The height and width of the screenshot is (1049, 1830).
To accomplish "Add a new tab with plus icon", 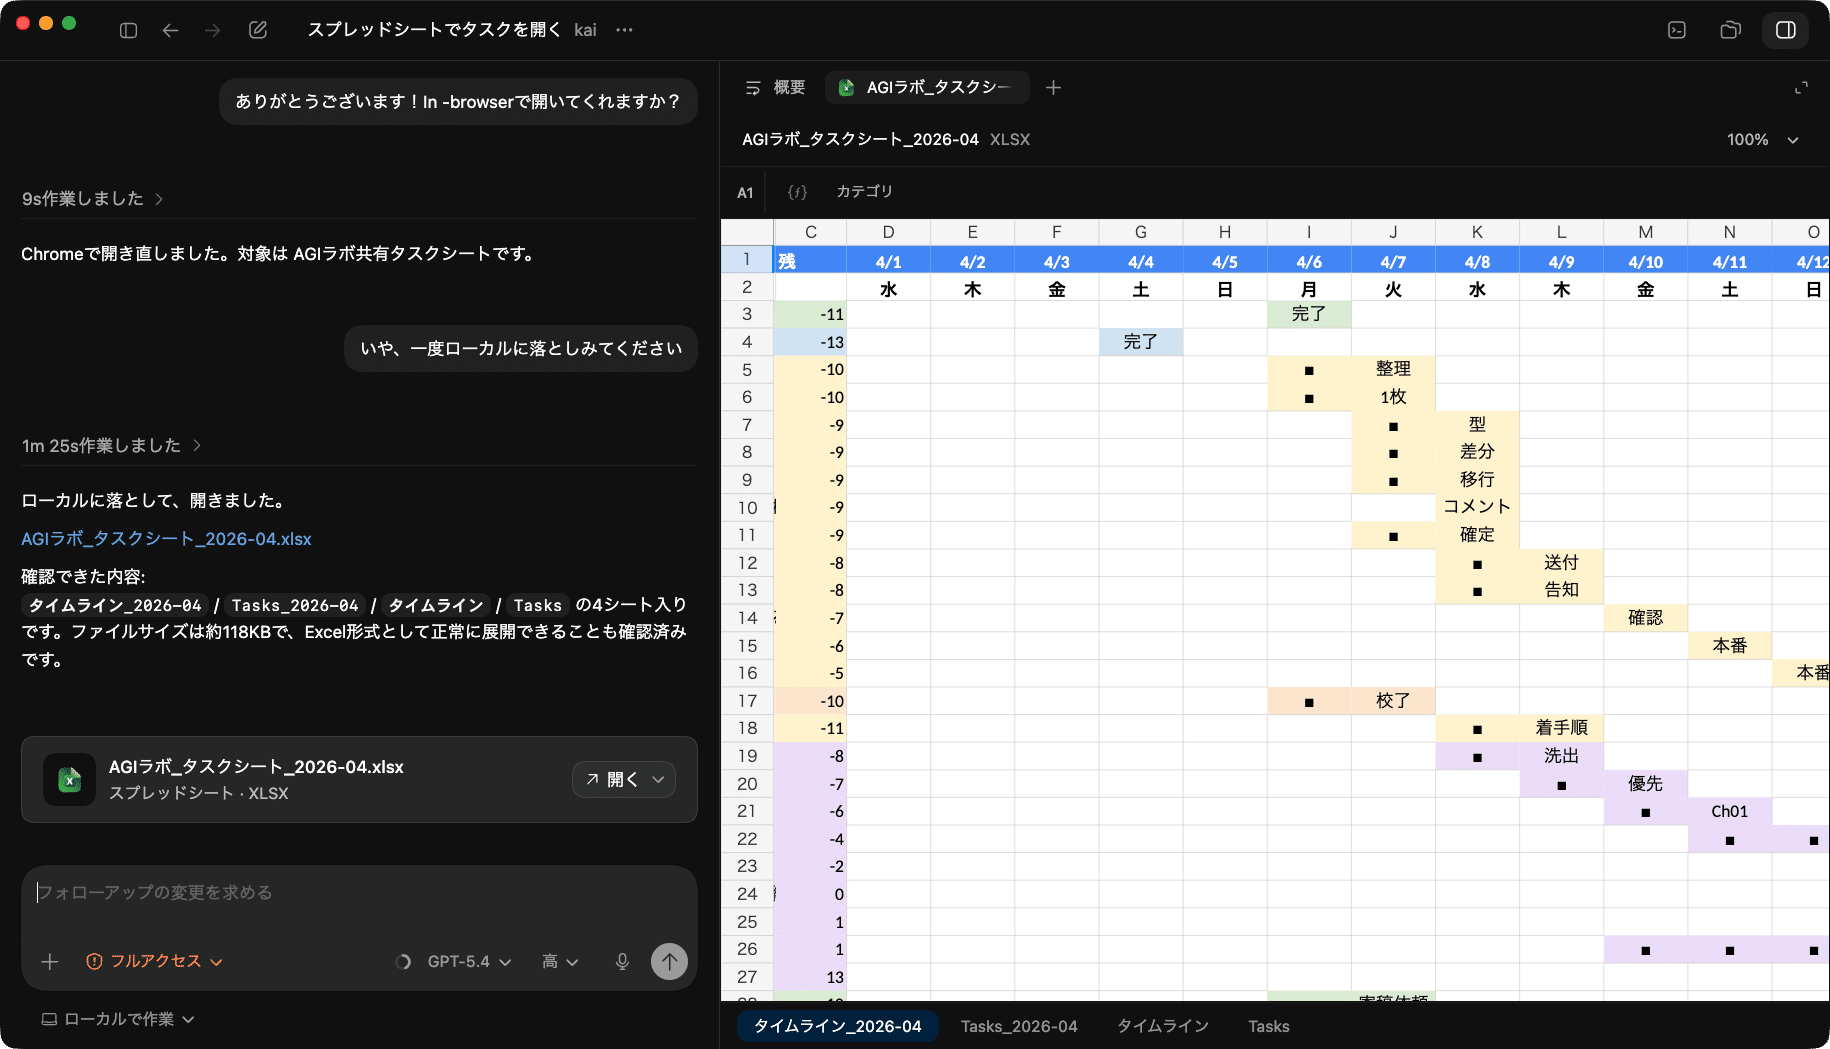I will point(1053,88).
